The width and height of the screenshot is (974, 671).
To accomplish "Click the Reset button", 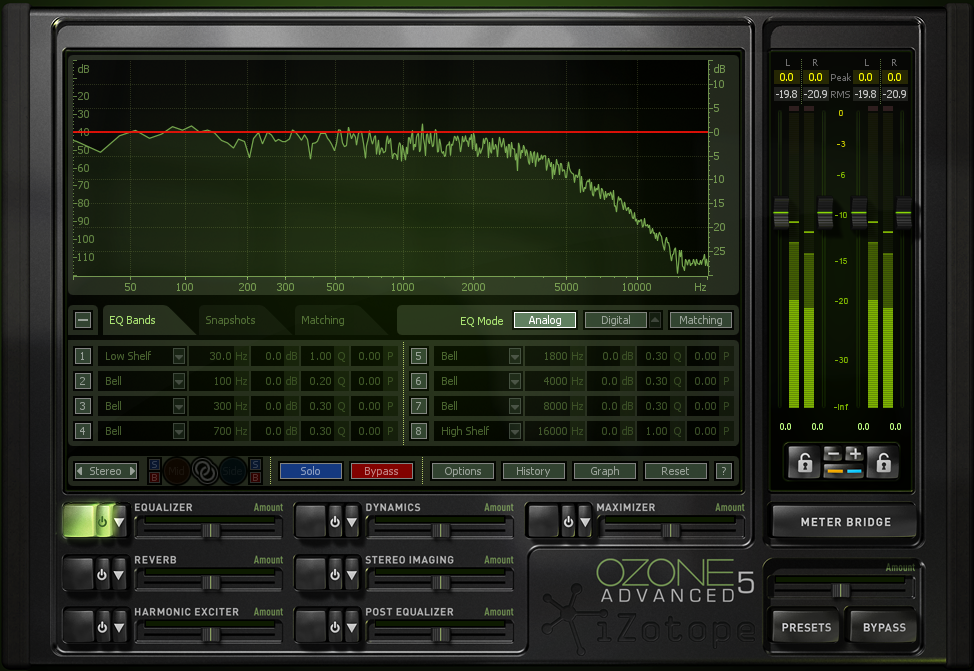I will pyautogui.click(x=675, y=471).
